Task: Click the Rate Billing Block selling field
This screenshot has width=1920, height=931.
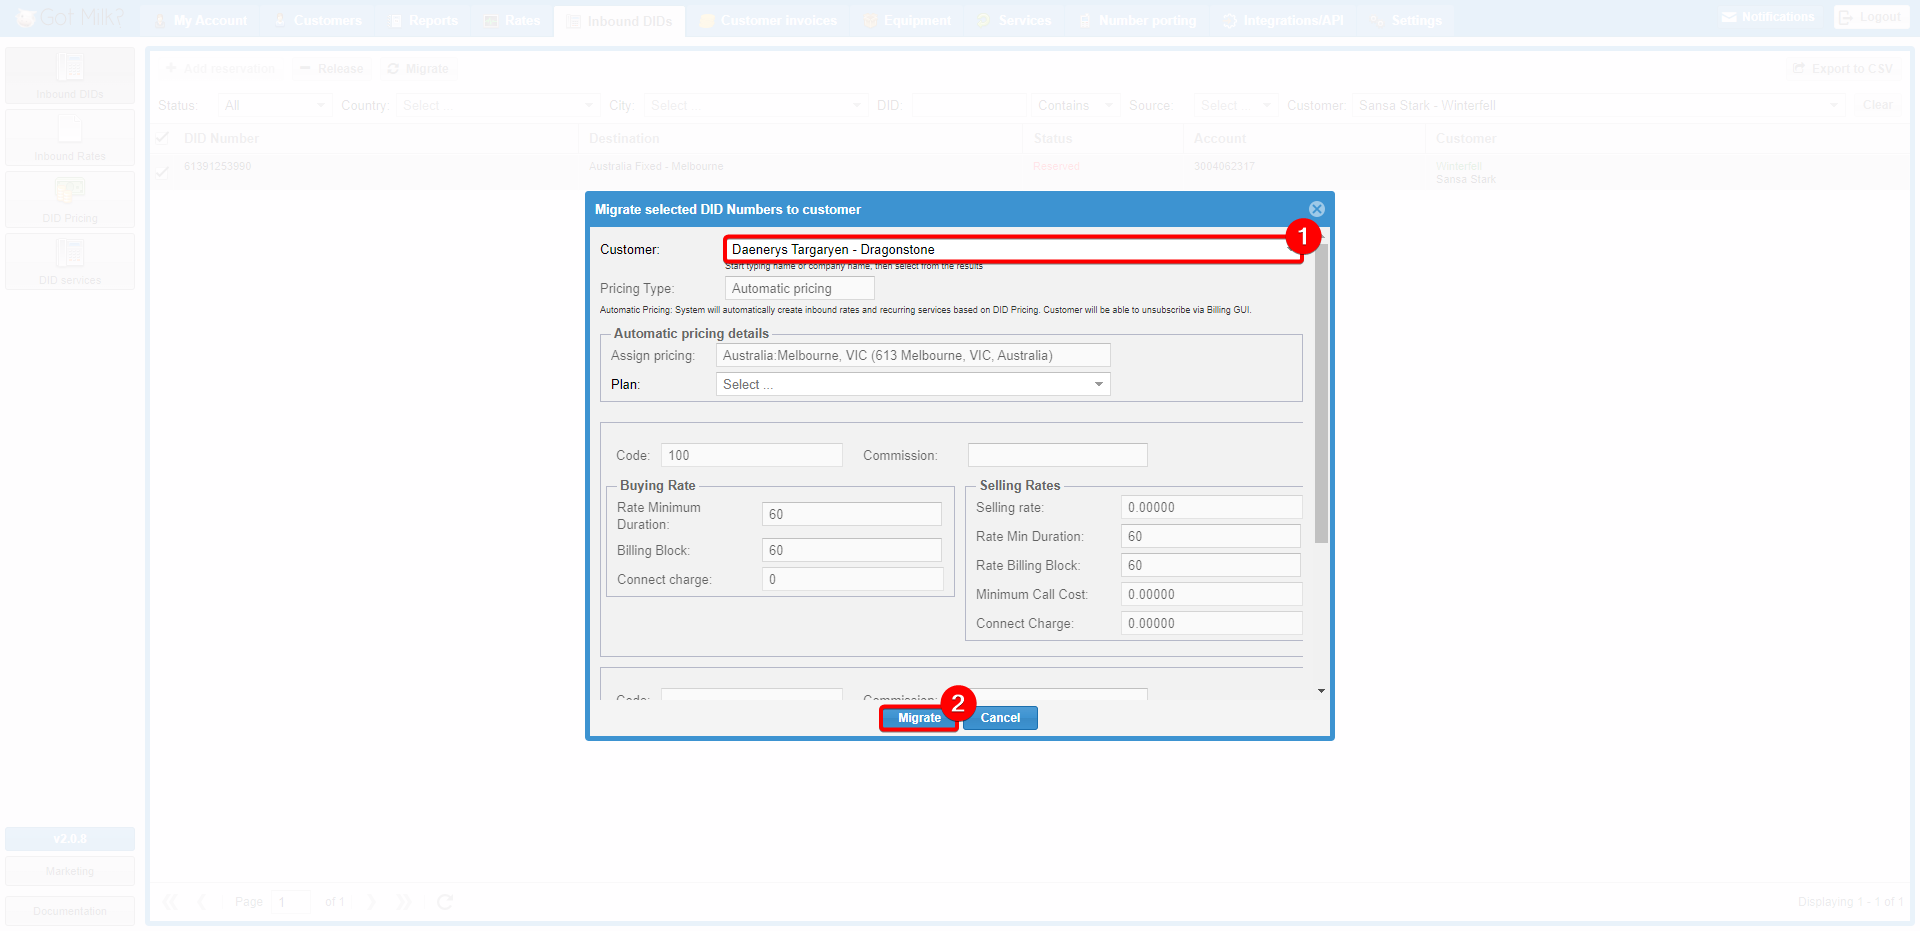Action: 1210,565
